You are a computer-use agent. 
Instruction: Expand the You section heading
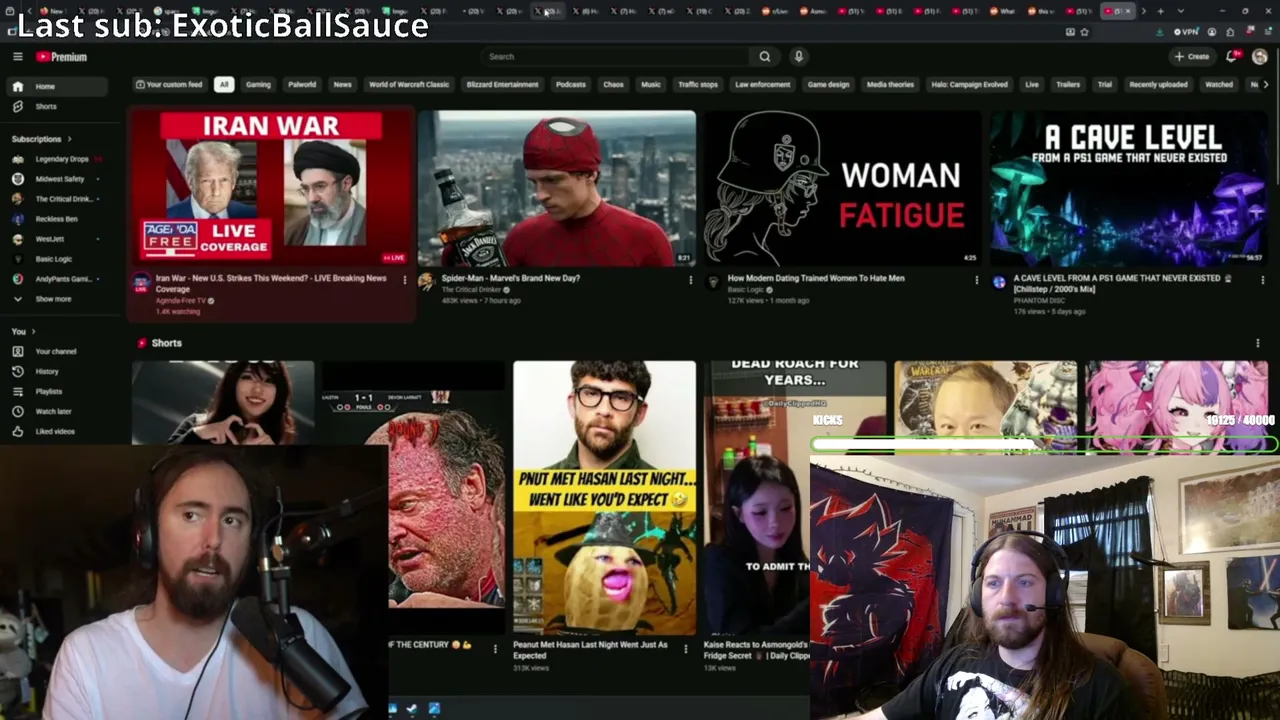coord(23,332)
